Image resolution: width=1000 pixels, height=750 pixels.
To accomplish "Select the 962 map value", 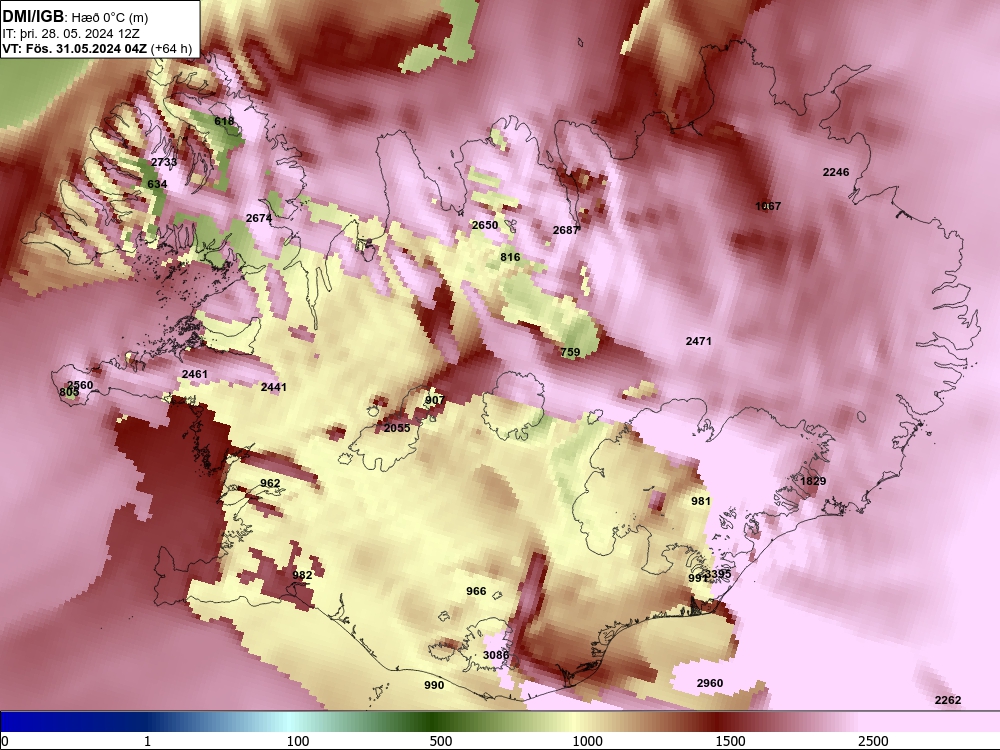I will (270, 483).
